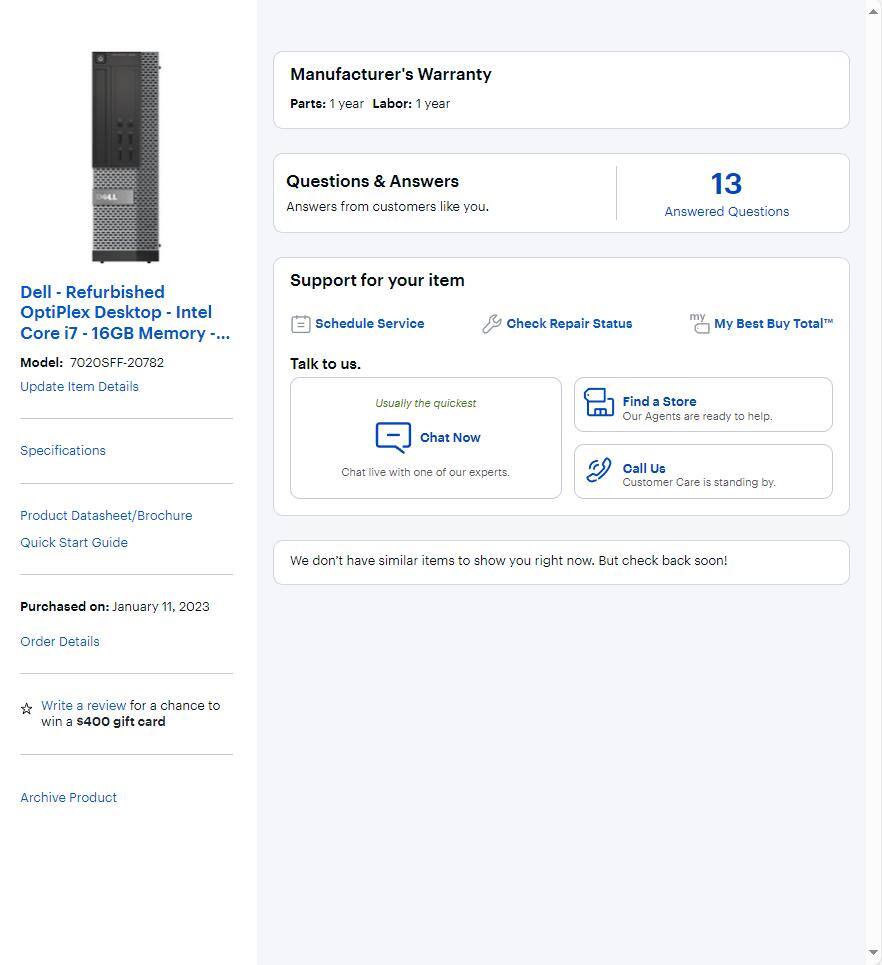The image size is (882, 965).
Task: Open the Quick Start Guide
Action: (x=73, y=542)
